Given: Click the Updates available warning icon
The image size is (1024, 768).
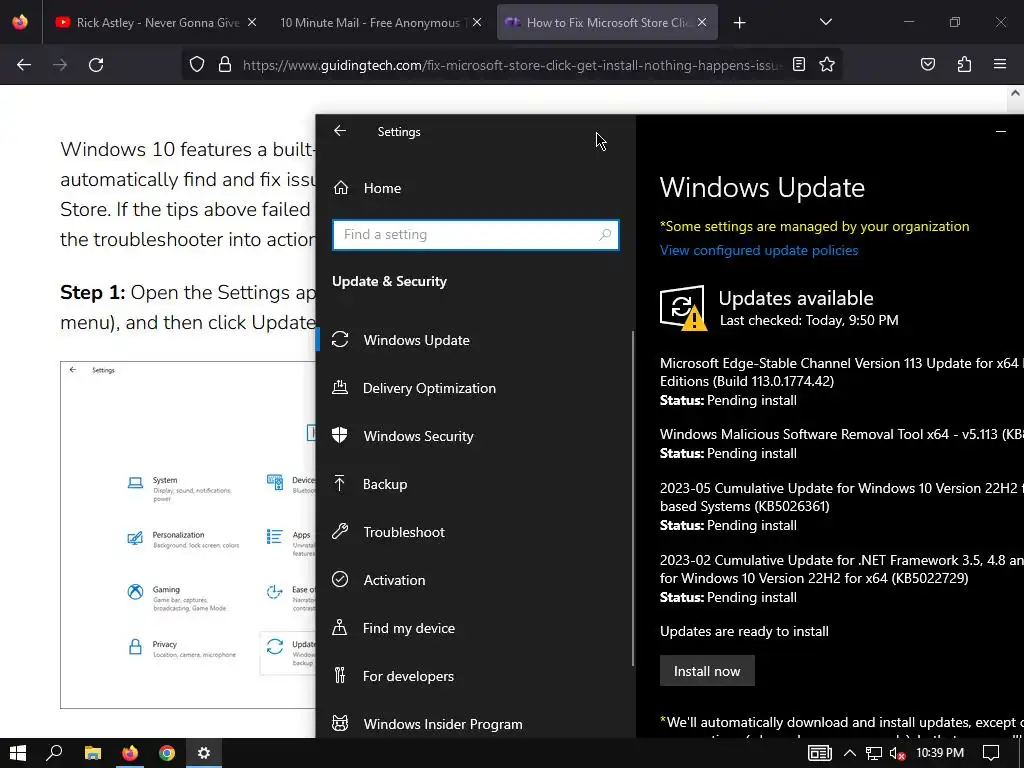Looking at the screenshot, I should click(683, 308).
